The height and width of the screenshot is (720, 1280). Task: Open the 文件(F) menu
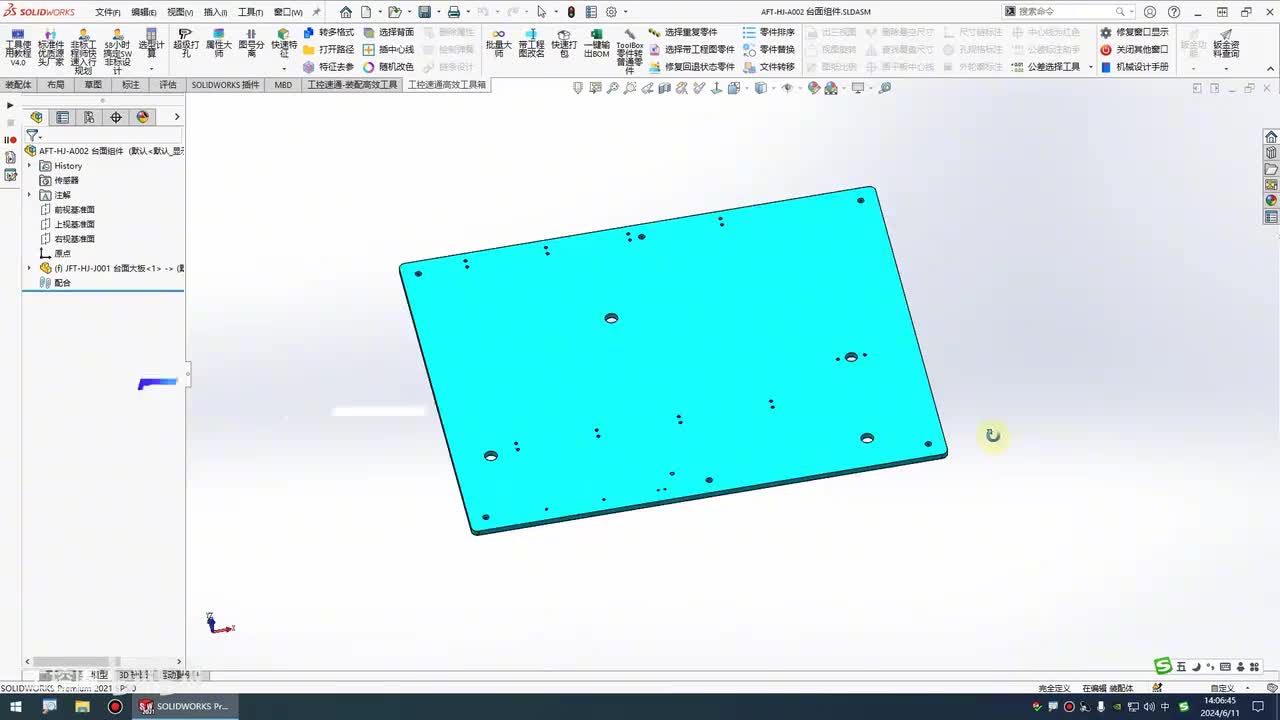click(108, 12)
